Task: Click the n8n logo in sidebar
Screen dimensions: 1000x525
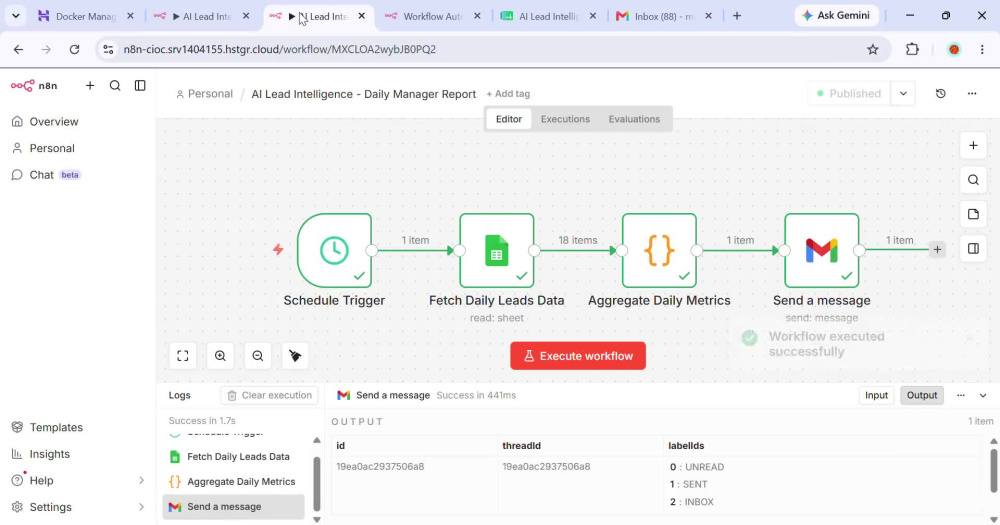Action: coord(34,85)
